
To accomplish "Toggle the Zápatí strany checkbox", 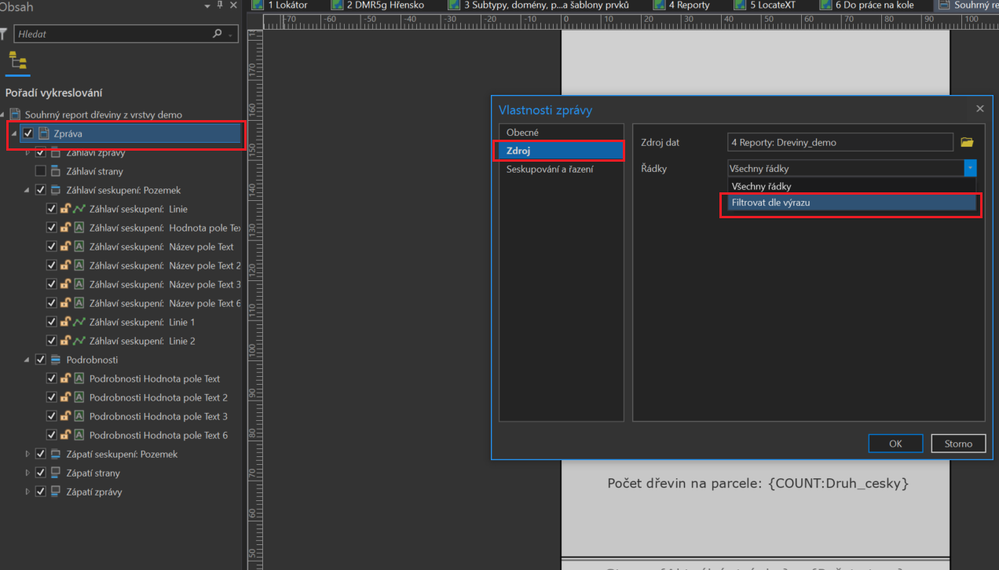I will [x=40, y=473].
